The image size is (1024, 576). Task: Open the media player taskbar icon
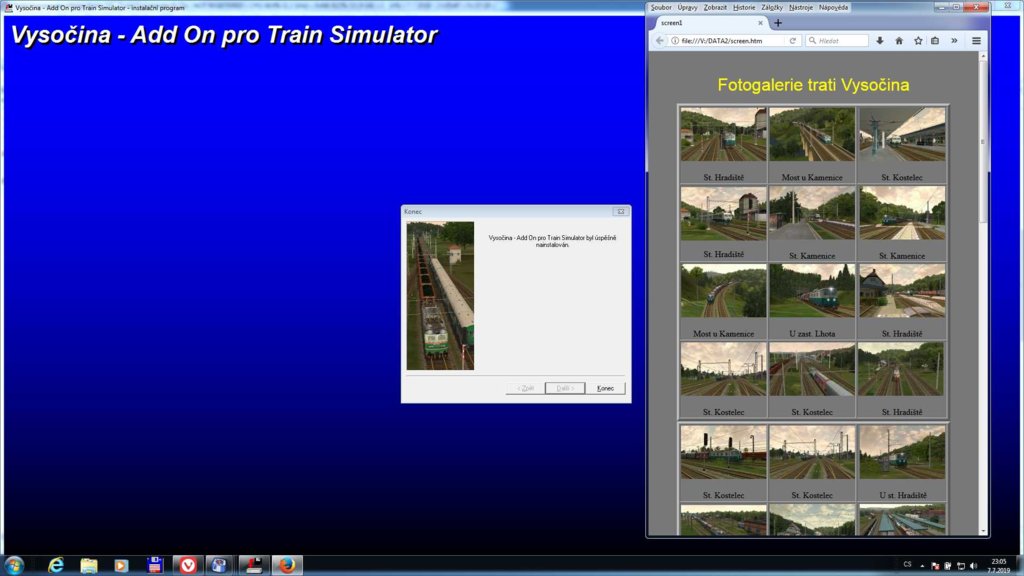pyautogui.click(x=121, y=565)
